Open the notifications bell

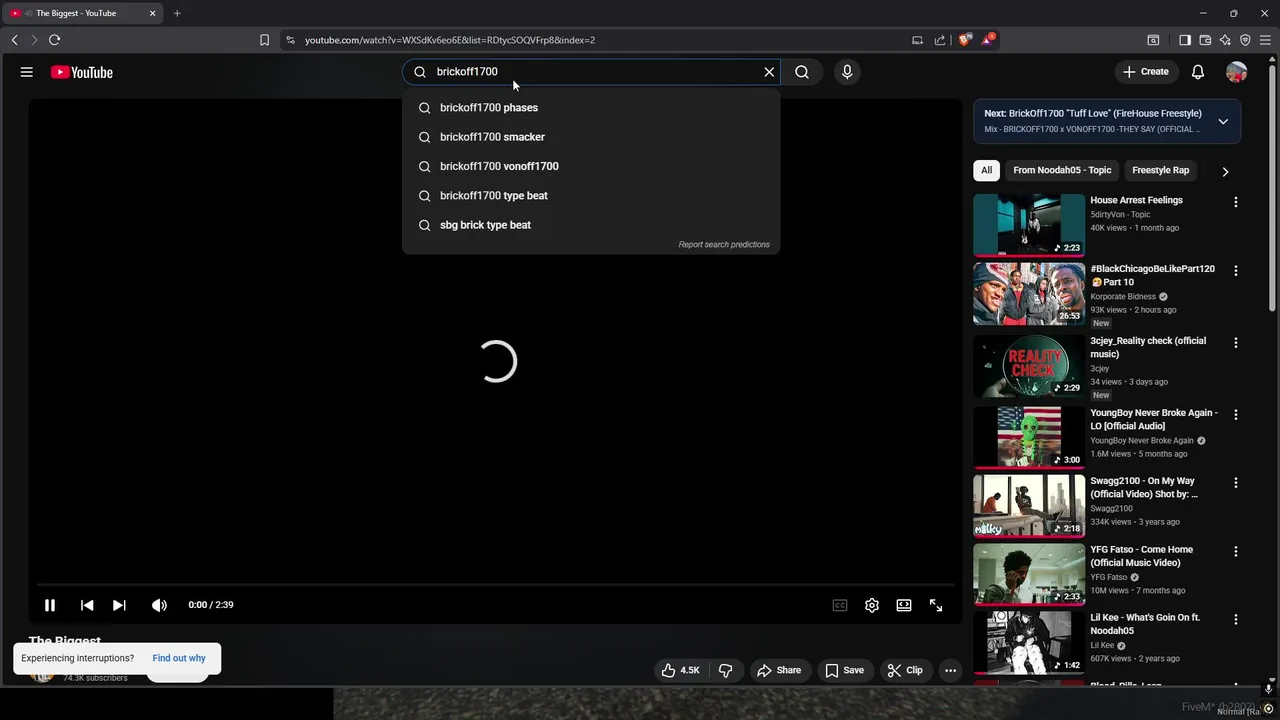coord(1198,72)
